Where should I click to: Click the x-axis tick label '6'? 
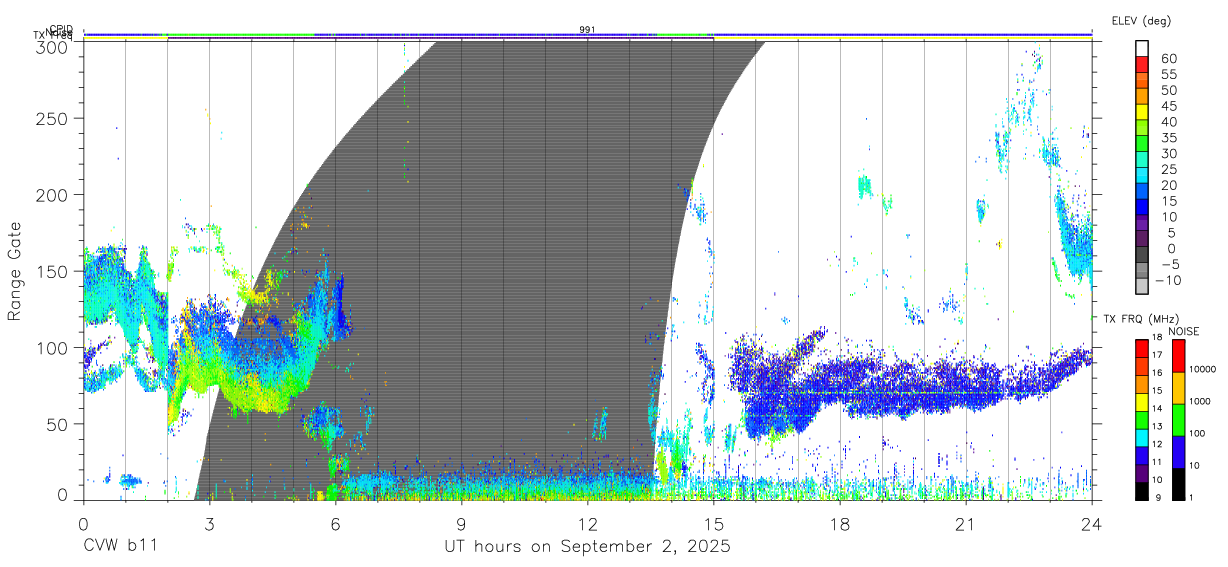[x=335, y=524]
